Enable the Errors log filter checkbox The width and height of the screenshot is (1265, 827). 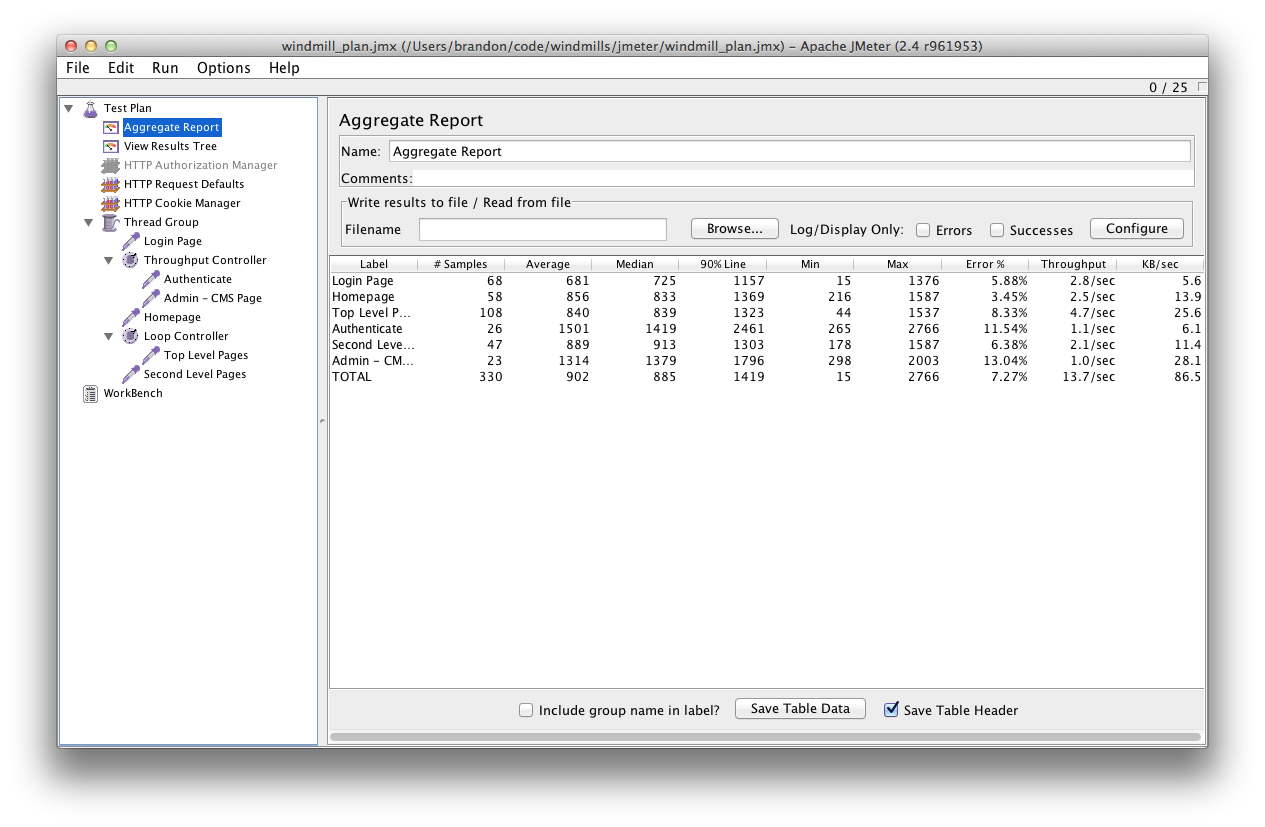[x=922, y=229]
